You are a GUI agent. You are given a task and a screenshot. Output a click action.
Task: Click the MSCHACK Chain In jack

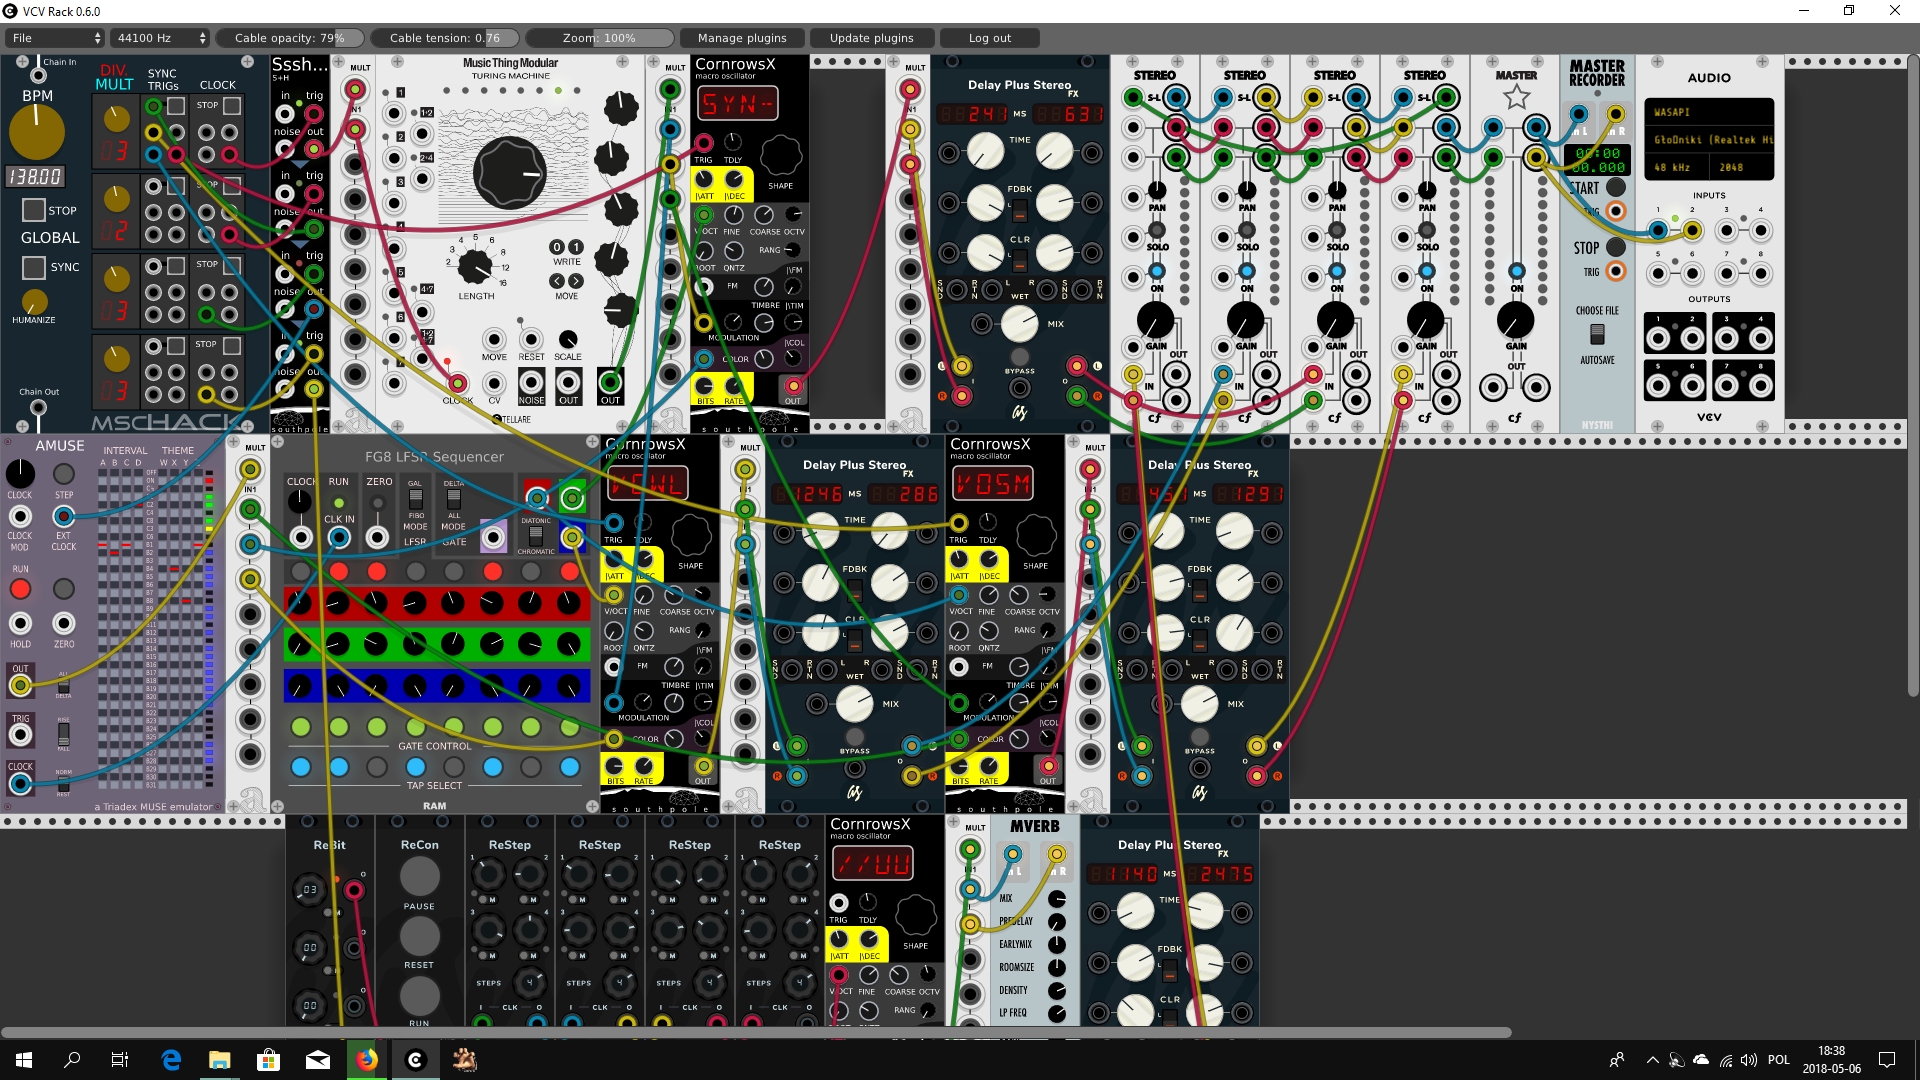point(38,76)
